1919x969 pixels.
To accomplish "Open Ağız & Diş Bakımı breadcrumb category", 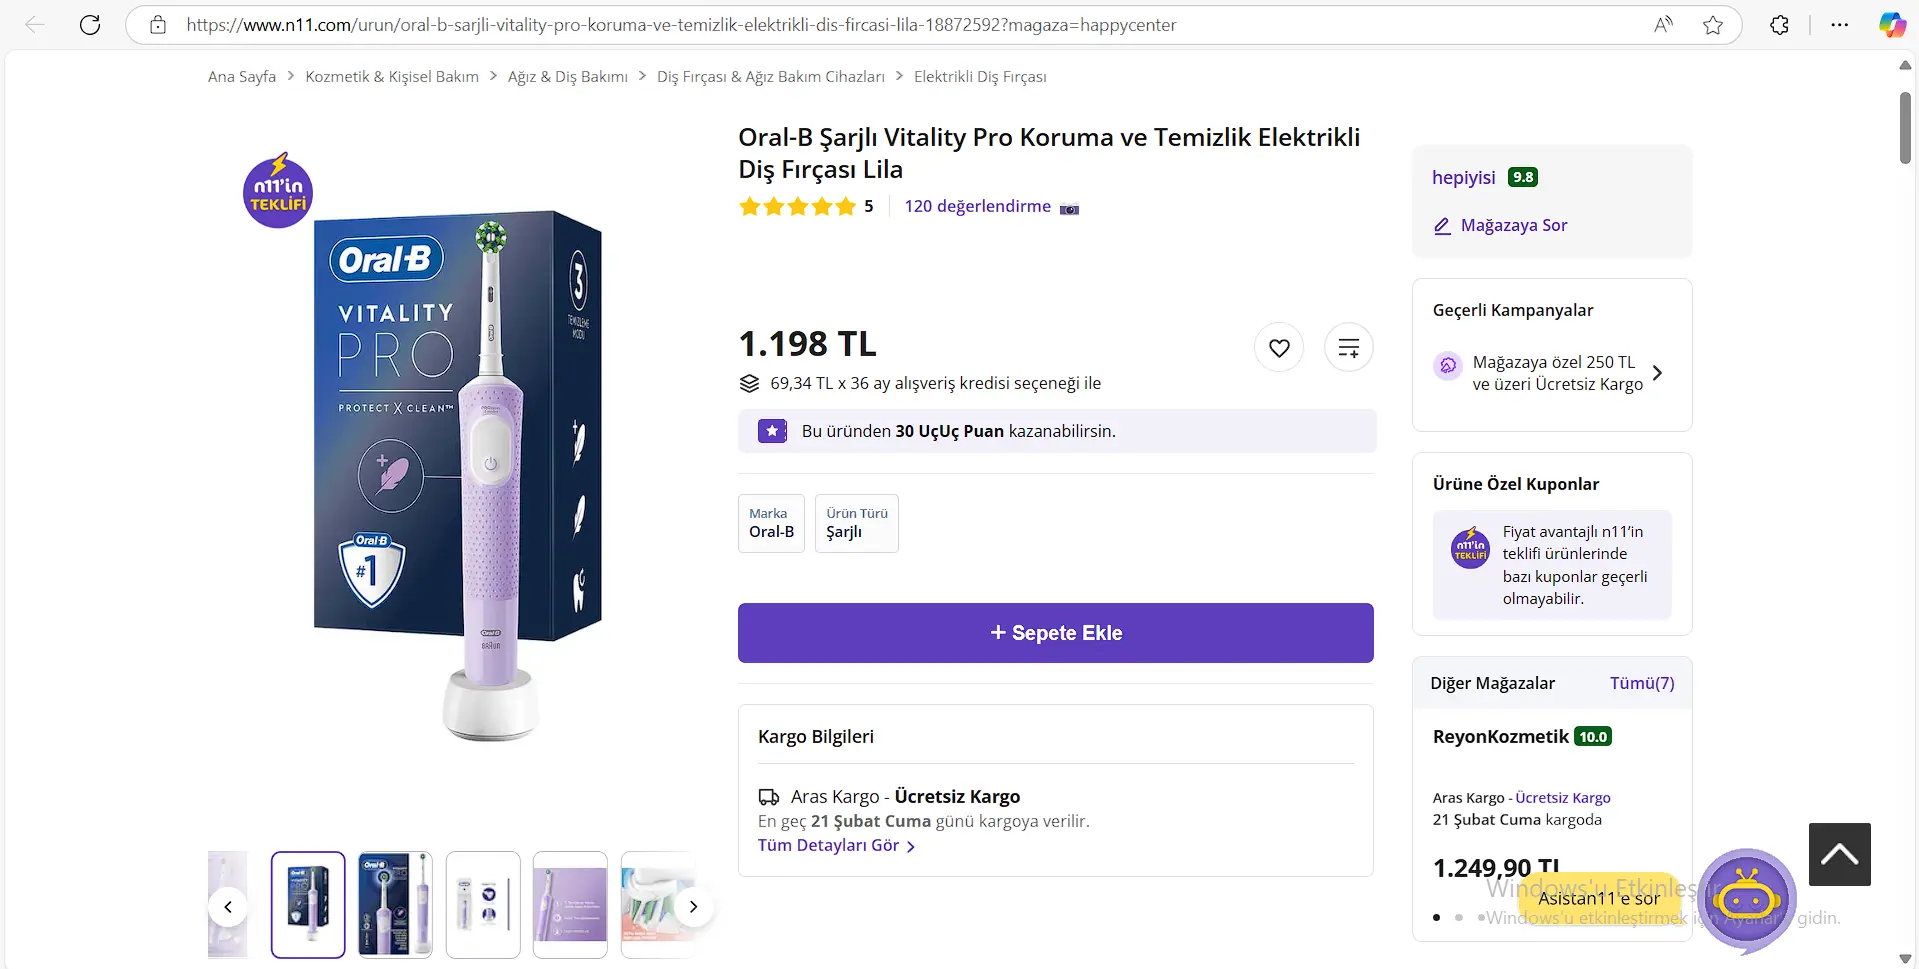I will pyautogui.click(x=568, y=77).
